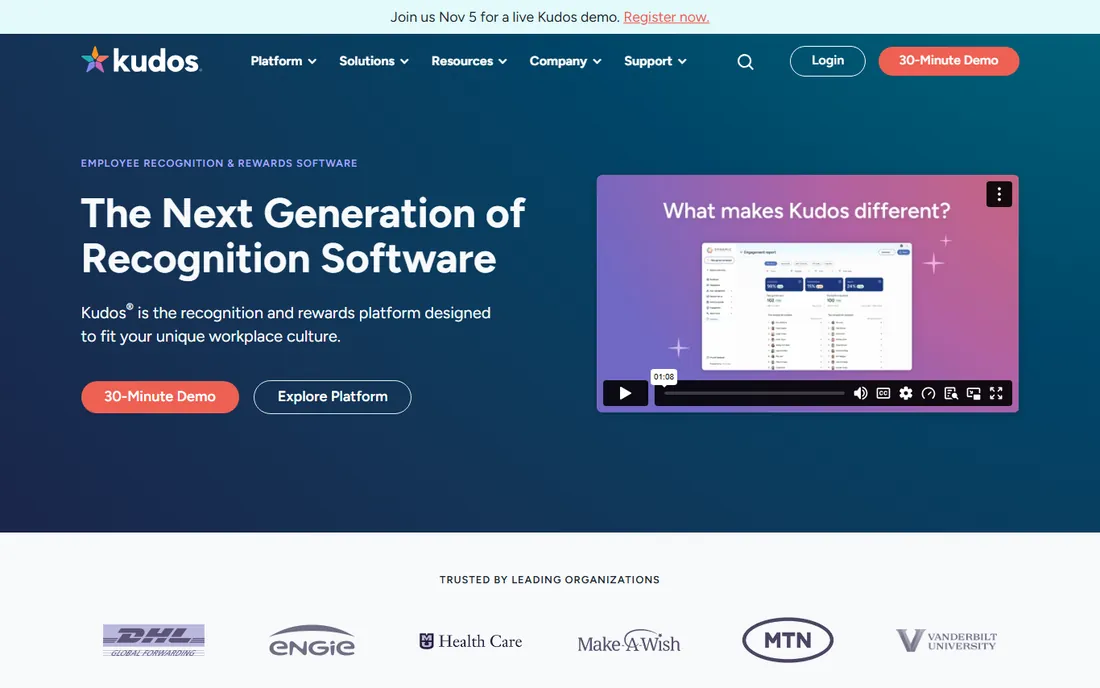Mute the video volume speaker icon
The height and width of the screenshot is (688, 1100).
[860, 393]
